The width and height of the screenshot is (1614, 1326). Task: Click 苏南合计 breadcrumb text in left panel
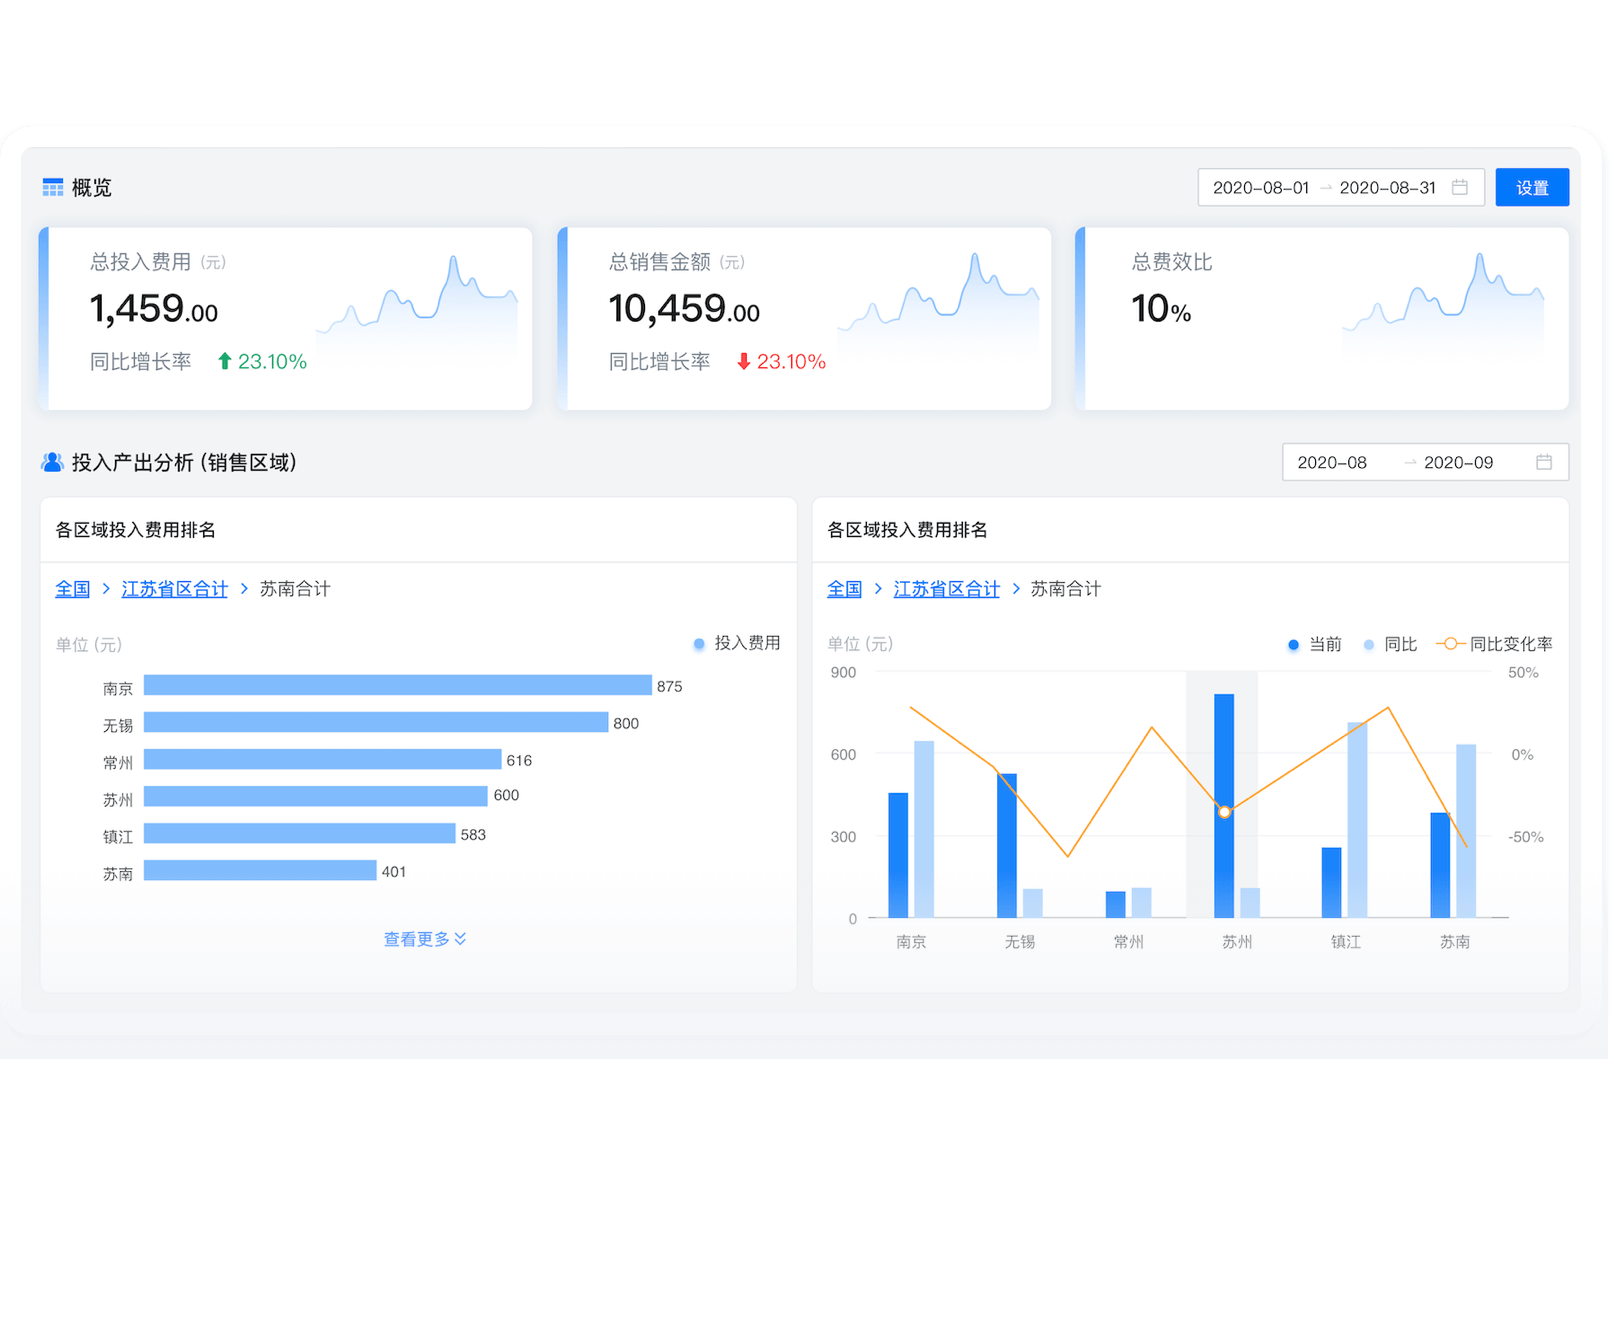coord(295,589)
